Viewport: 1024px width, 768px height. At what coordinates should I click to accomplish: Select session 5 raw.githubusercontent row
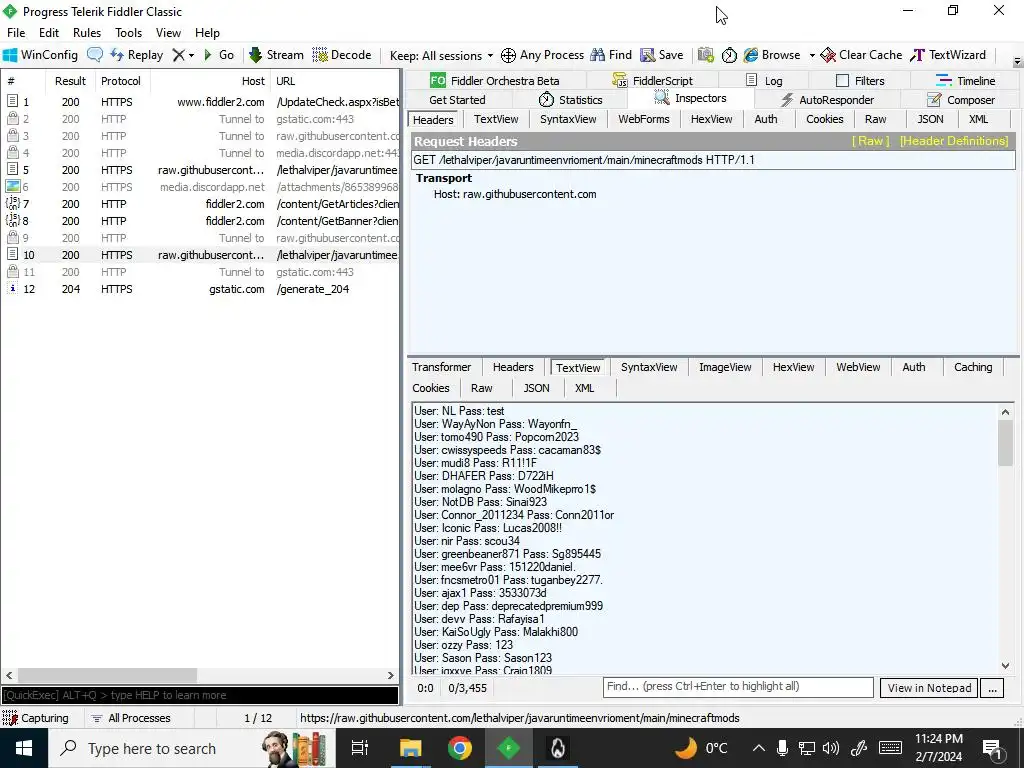coord(200,170)
